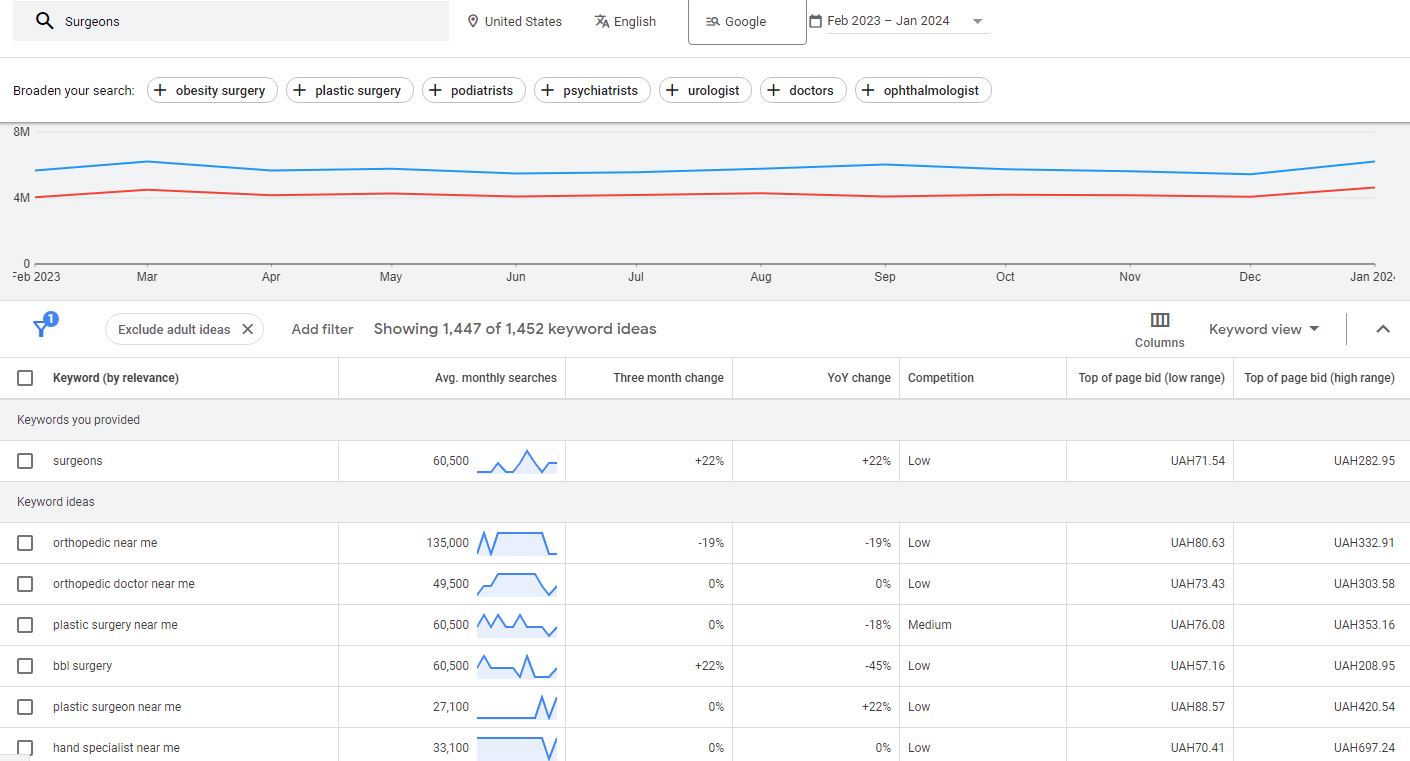Sort by Avg. monthly searches column

[495, 378]
